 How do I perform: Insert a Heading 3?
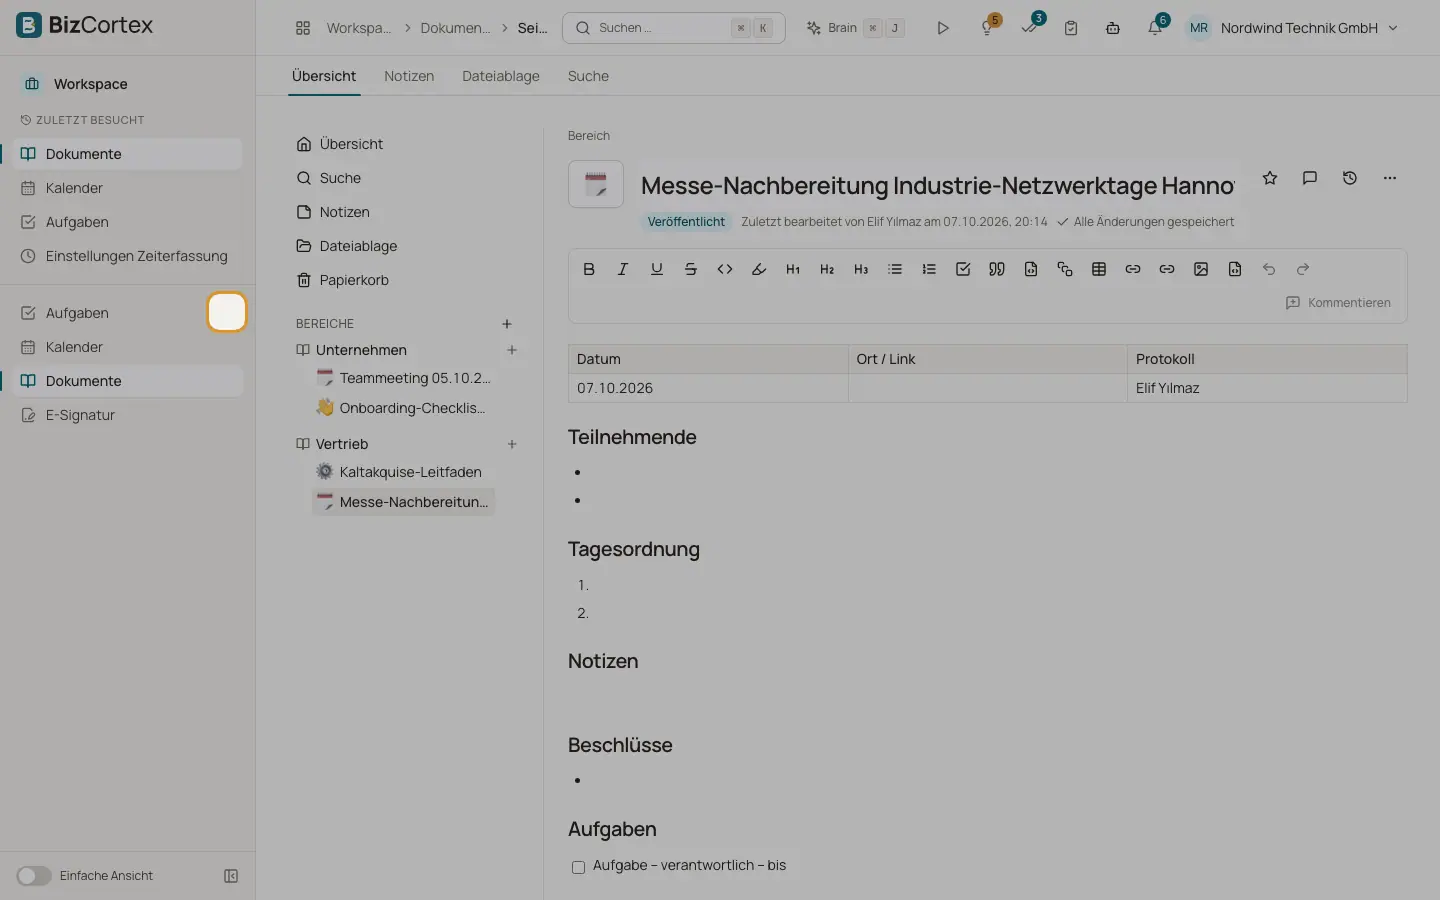861,269
